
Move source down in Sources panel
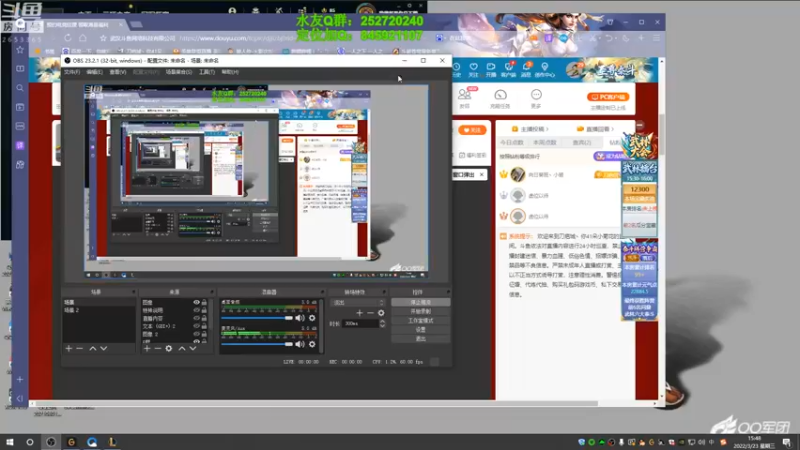193,348
